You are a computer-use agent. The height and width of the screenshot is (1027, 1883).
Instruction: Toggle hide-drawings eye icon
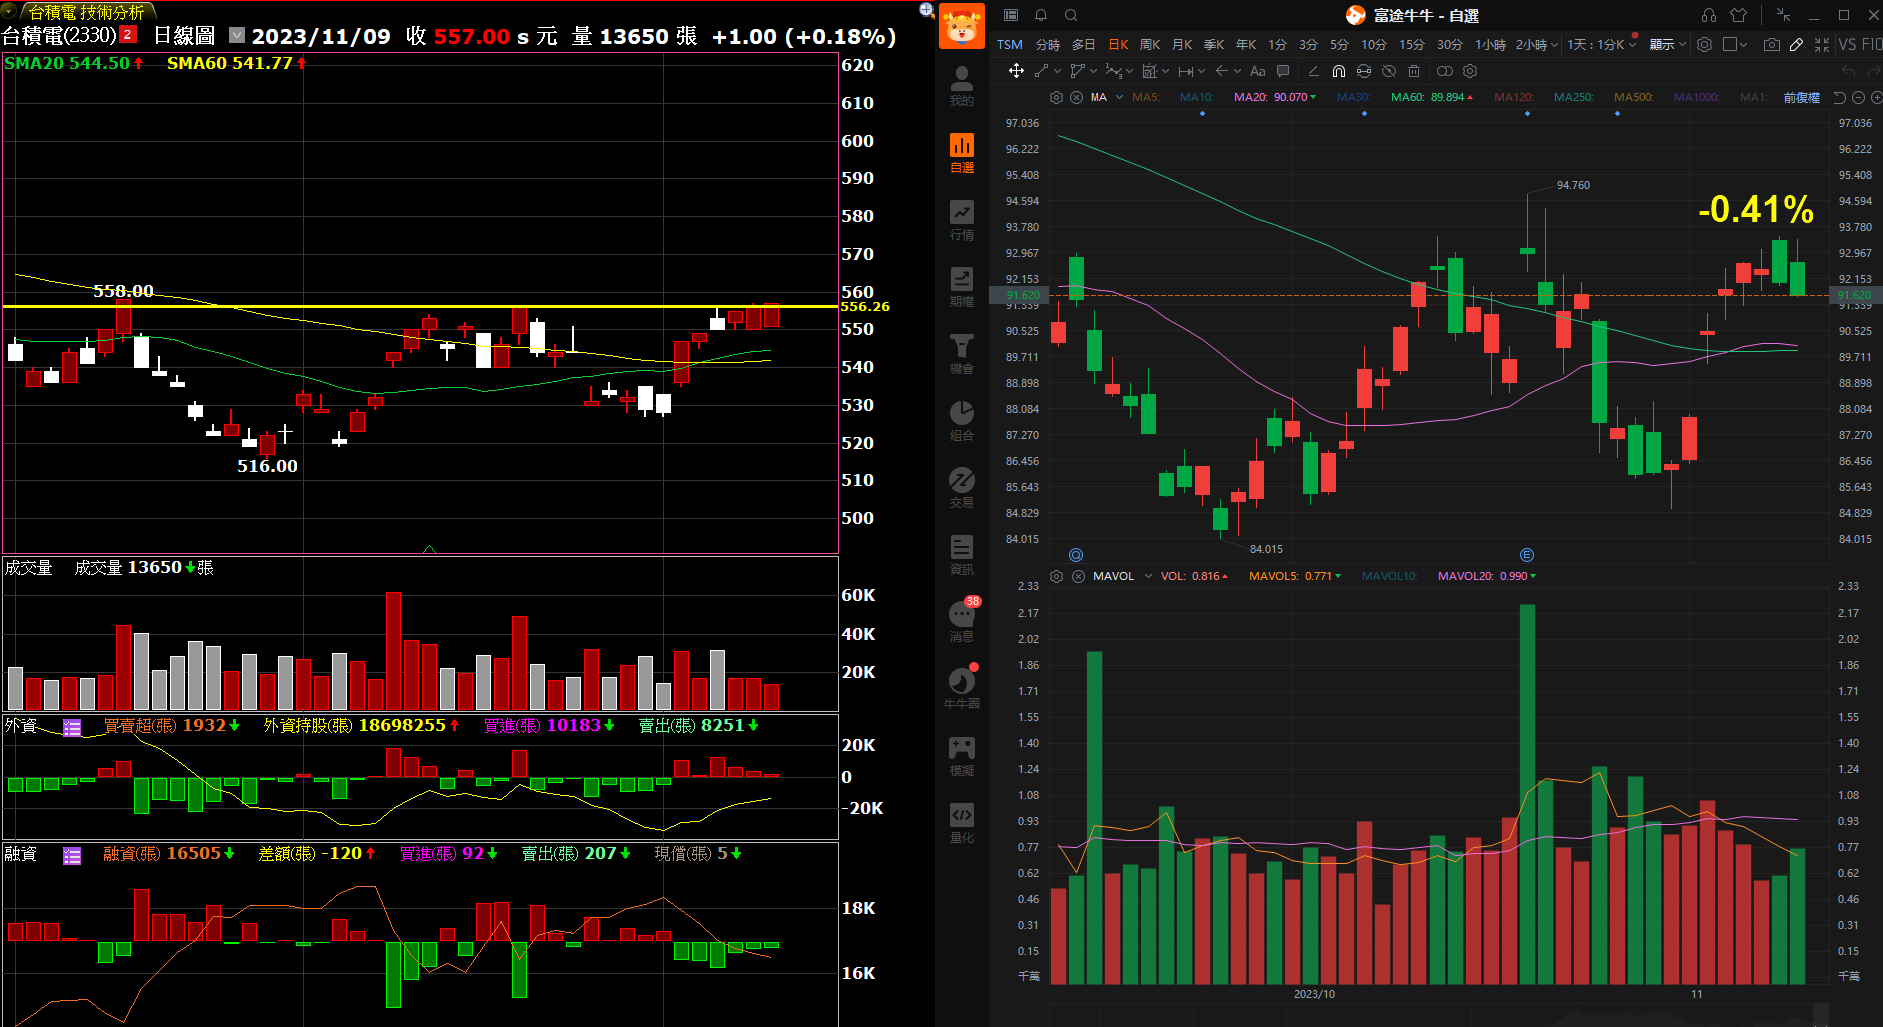[x=1389, y=71]
